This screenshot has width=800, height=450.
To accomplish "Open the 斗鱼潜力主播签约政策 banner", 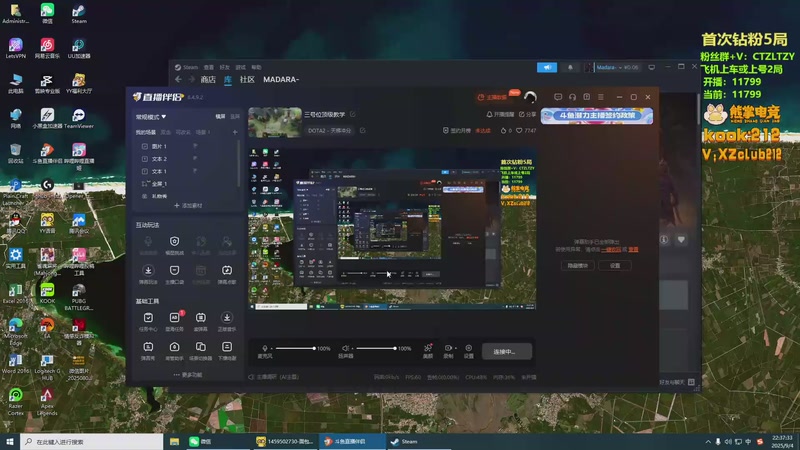I will tap(596, 115).
